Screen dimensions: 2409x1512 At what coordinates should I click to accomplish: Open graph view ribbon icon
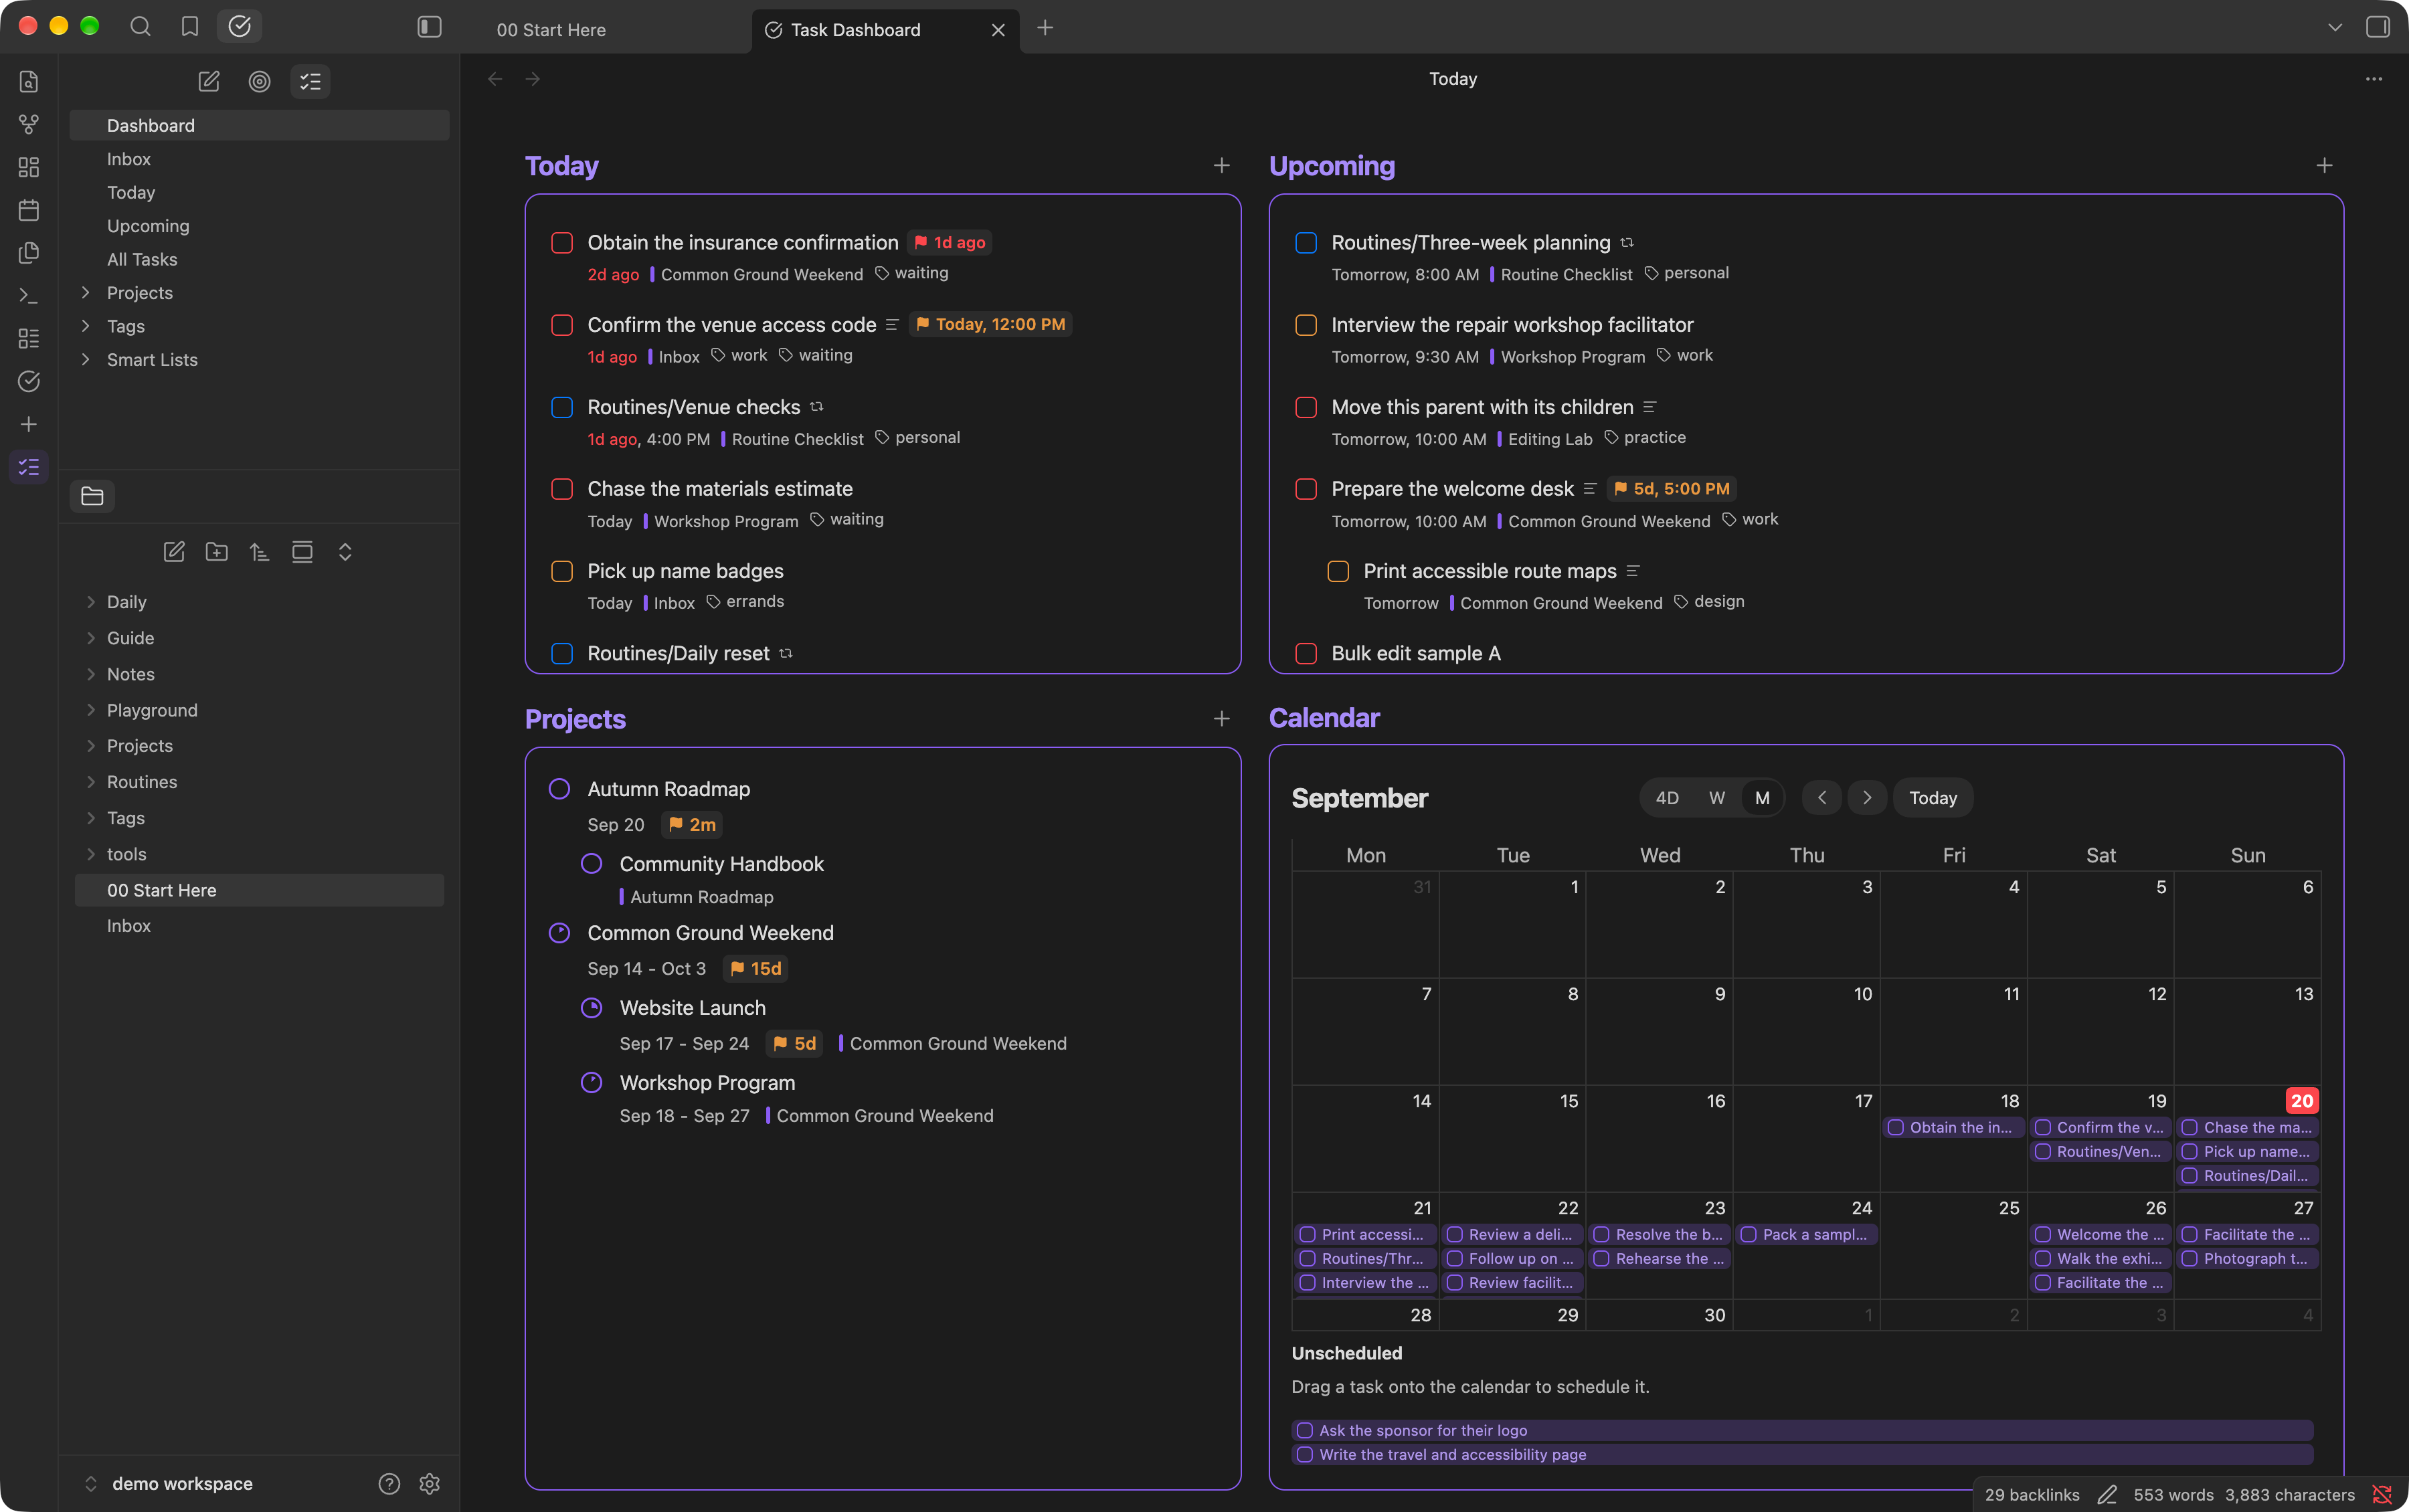(29, 124)
